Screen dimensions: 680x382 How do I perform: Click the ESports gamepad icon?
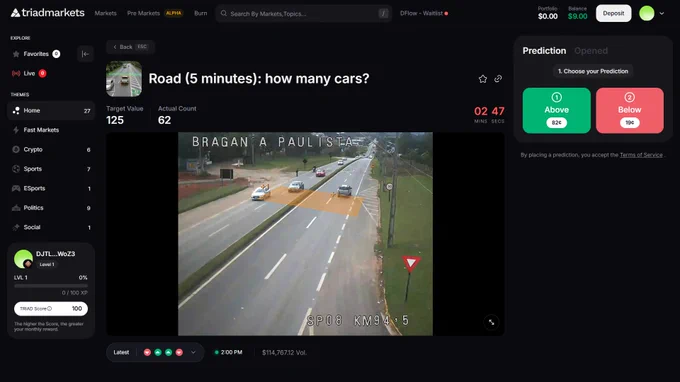16,189
